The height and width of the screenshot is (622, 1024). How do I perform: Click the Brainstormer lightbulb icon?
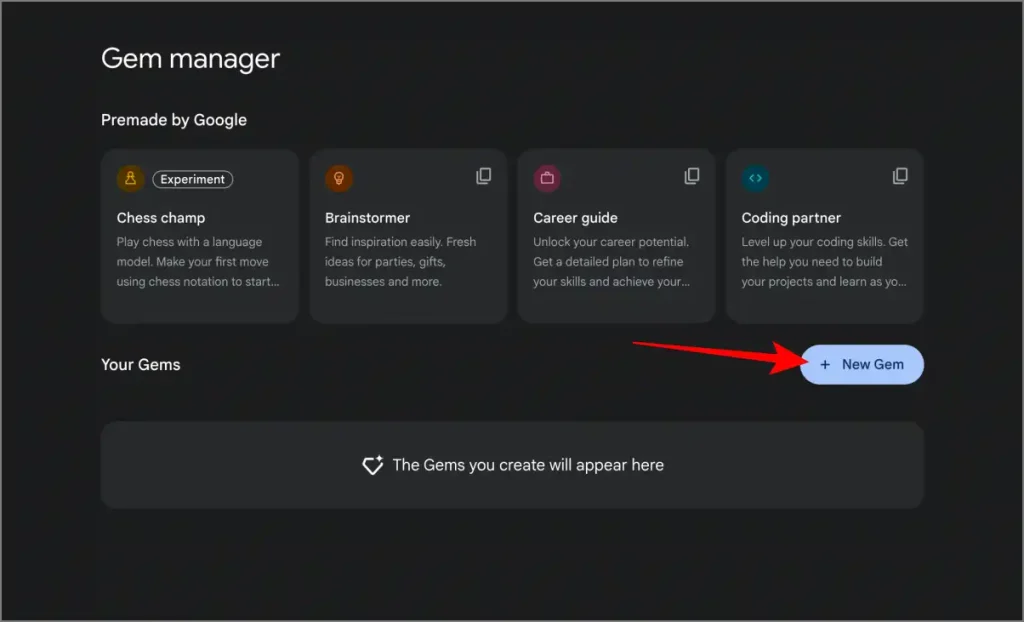(x=339, y=179)
